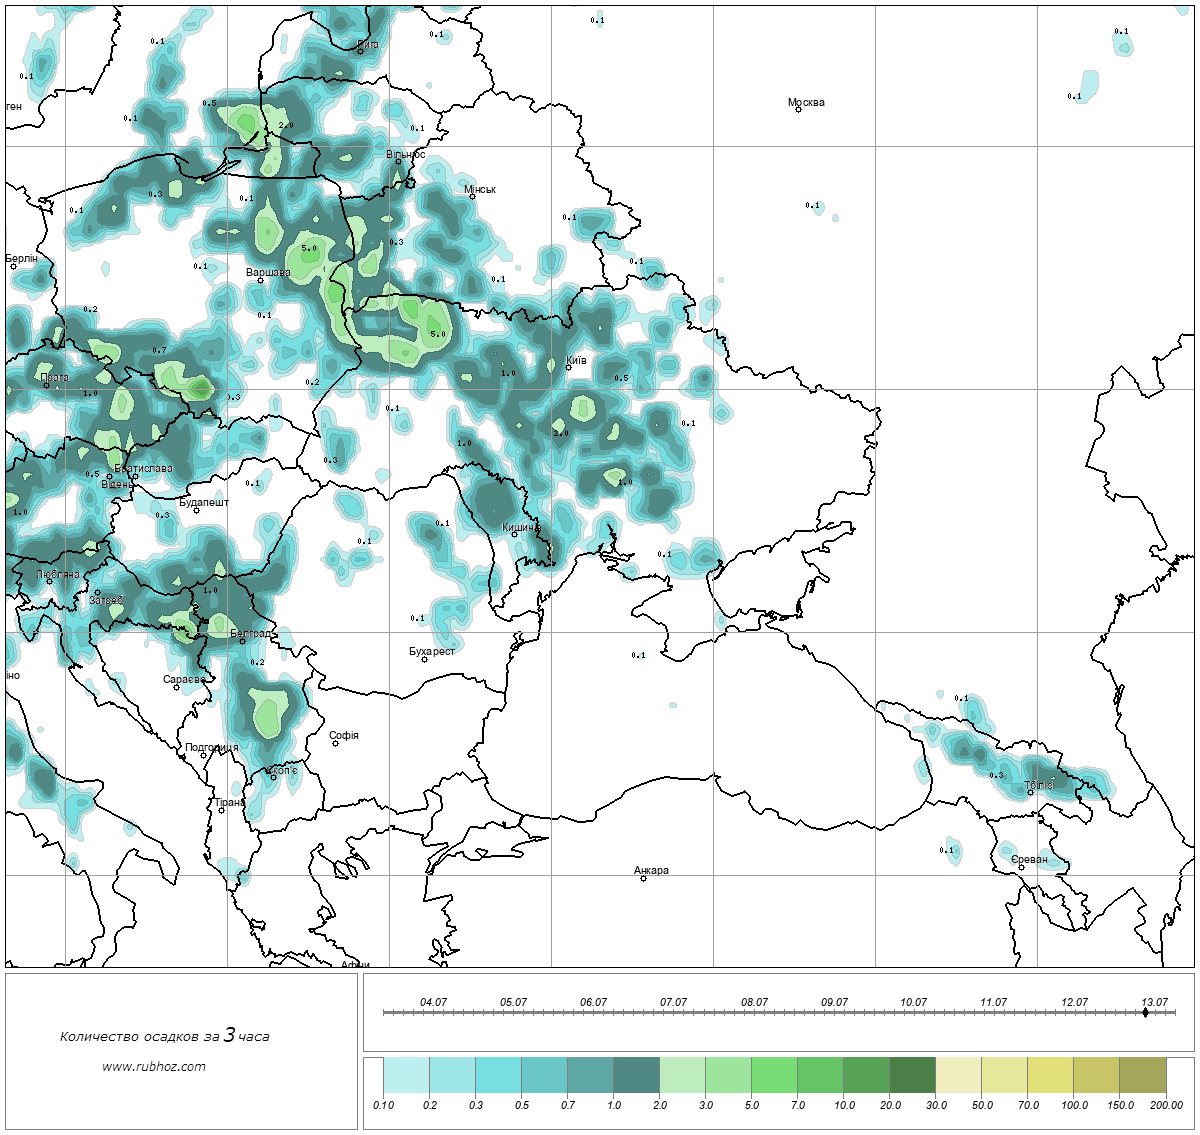Image resolution: width=1200 pixels, height=1135 pixels.
Task: Select the Варшава city marker
Action: point(260,280)
